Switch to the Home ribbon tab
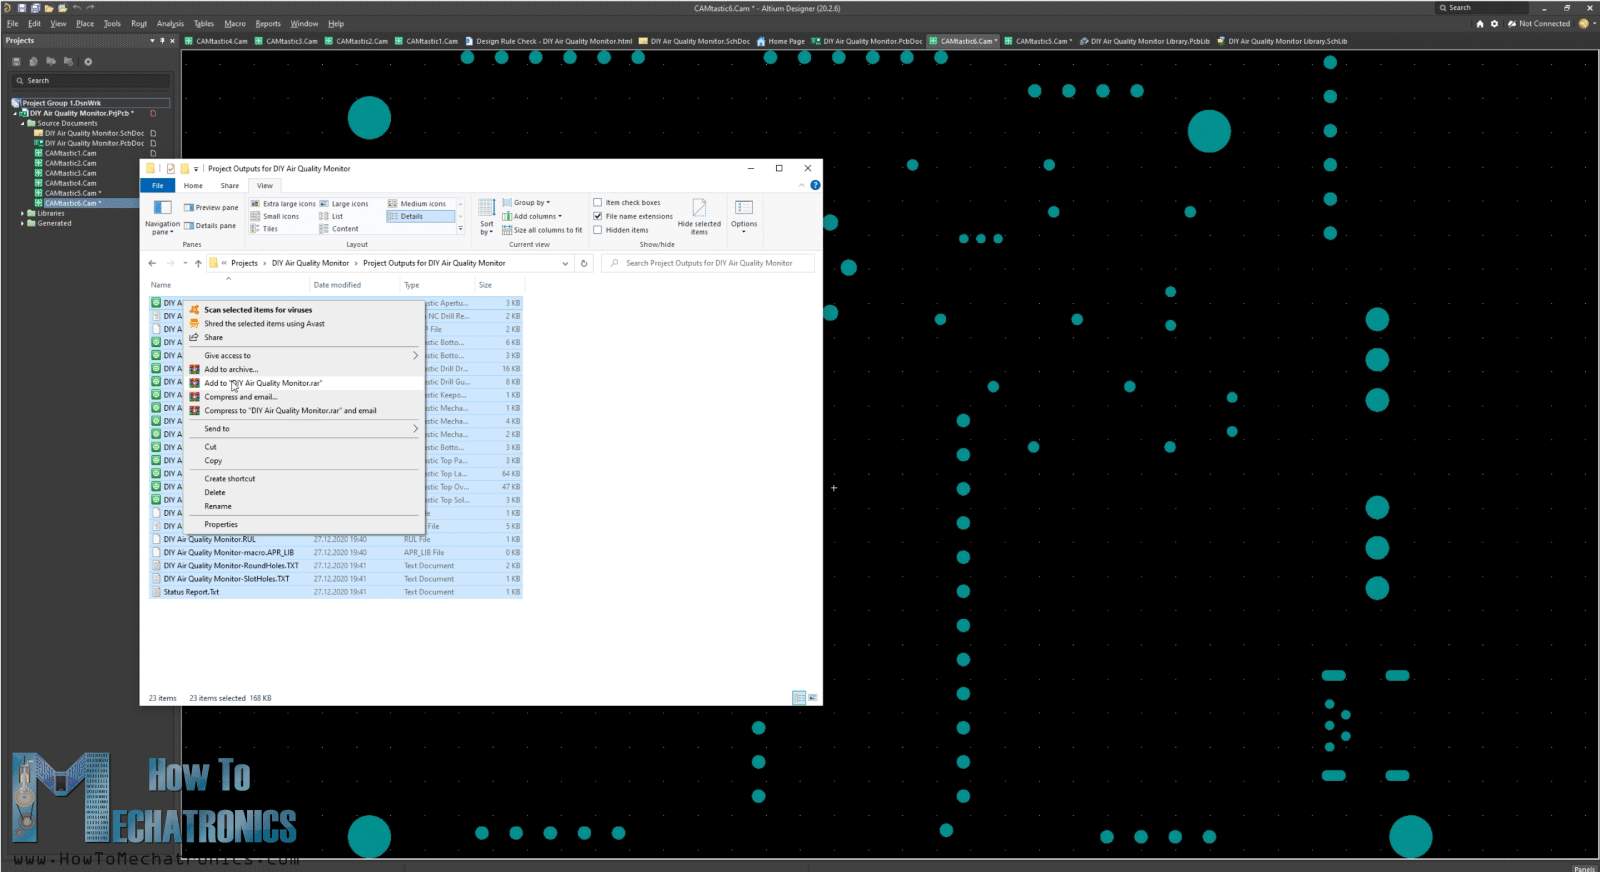This screenshot has height=872, width=1600. pos(193,186)
